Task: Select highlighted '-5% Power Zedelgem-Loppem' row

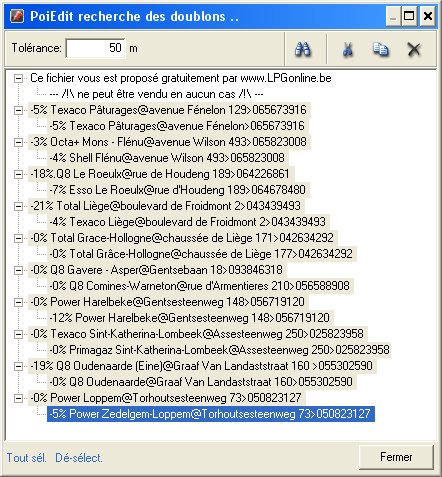Action: pyautogui.click(x=211, y=414)
